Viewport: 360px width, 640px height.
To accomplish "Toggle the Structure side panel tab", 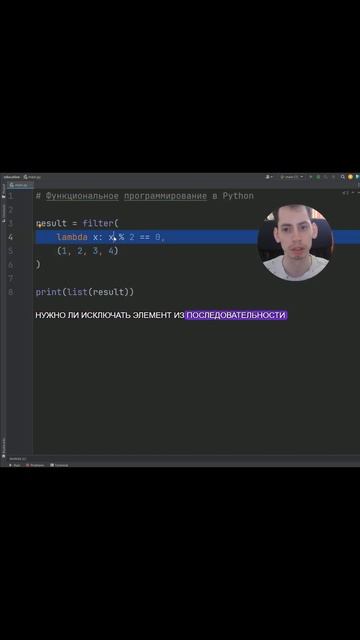I will (x=3, y=212).
